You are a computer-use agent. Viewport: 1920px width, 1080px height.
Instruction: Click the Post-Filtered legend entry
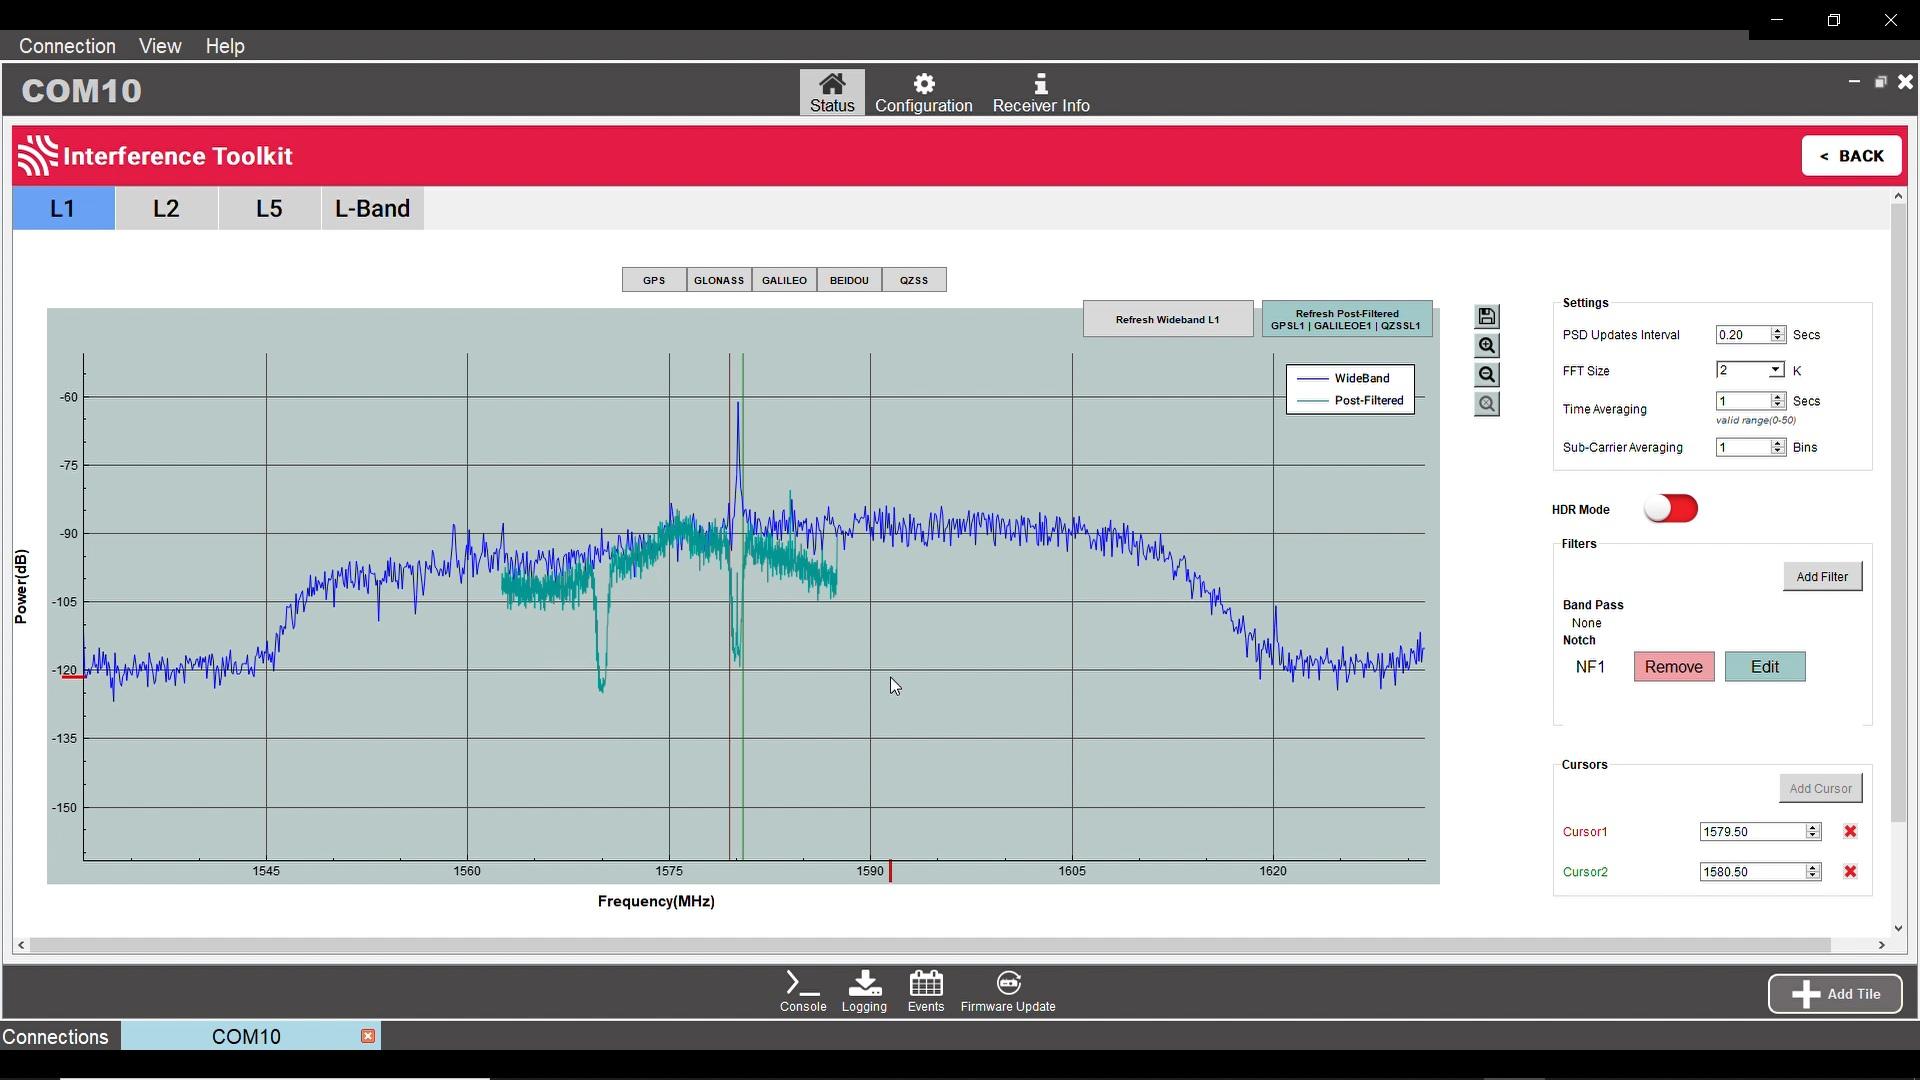coord(1350,401)
